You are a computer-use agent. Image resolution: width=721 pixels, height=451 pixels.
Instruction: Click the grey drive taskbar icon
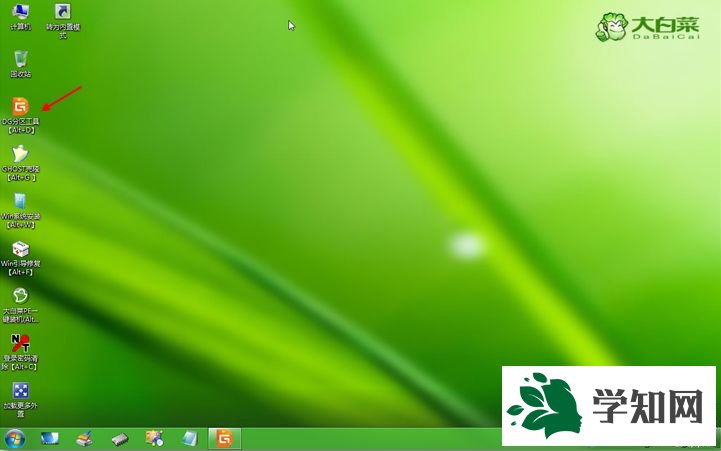pyautogui.click(x=120, y=440)
